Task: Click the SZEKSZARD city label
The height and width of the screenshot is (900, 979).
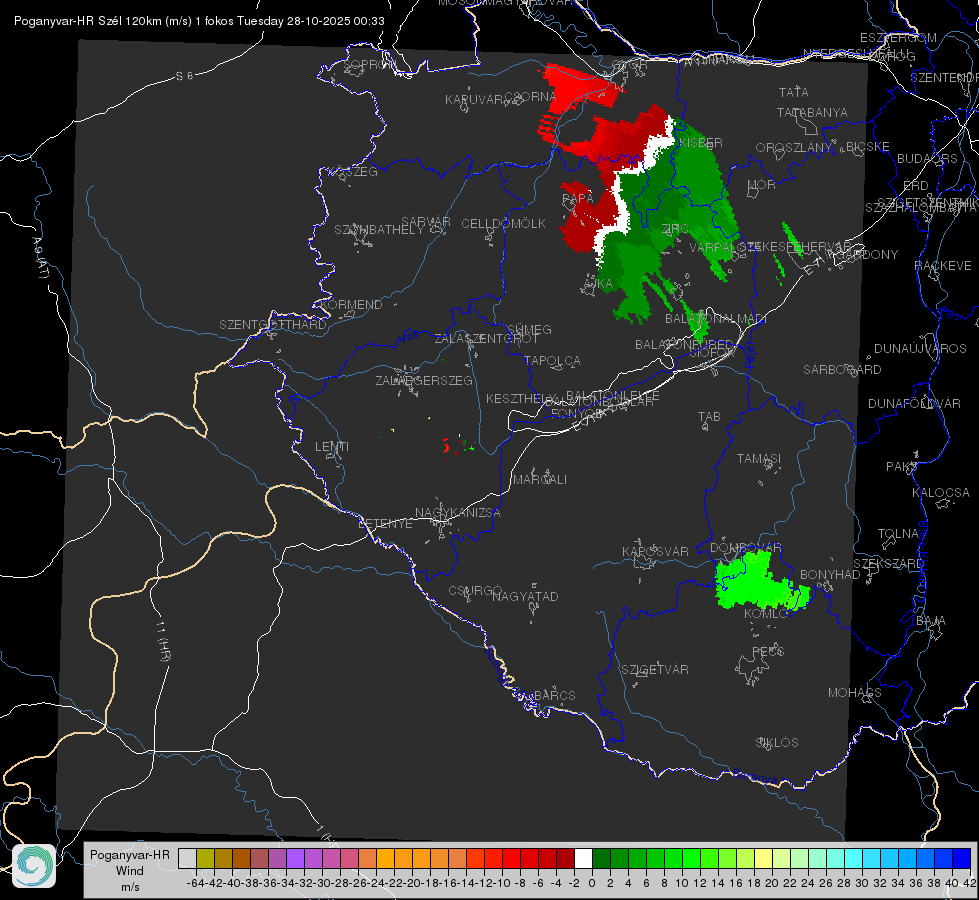Action: 889,564
